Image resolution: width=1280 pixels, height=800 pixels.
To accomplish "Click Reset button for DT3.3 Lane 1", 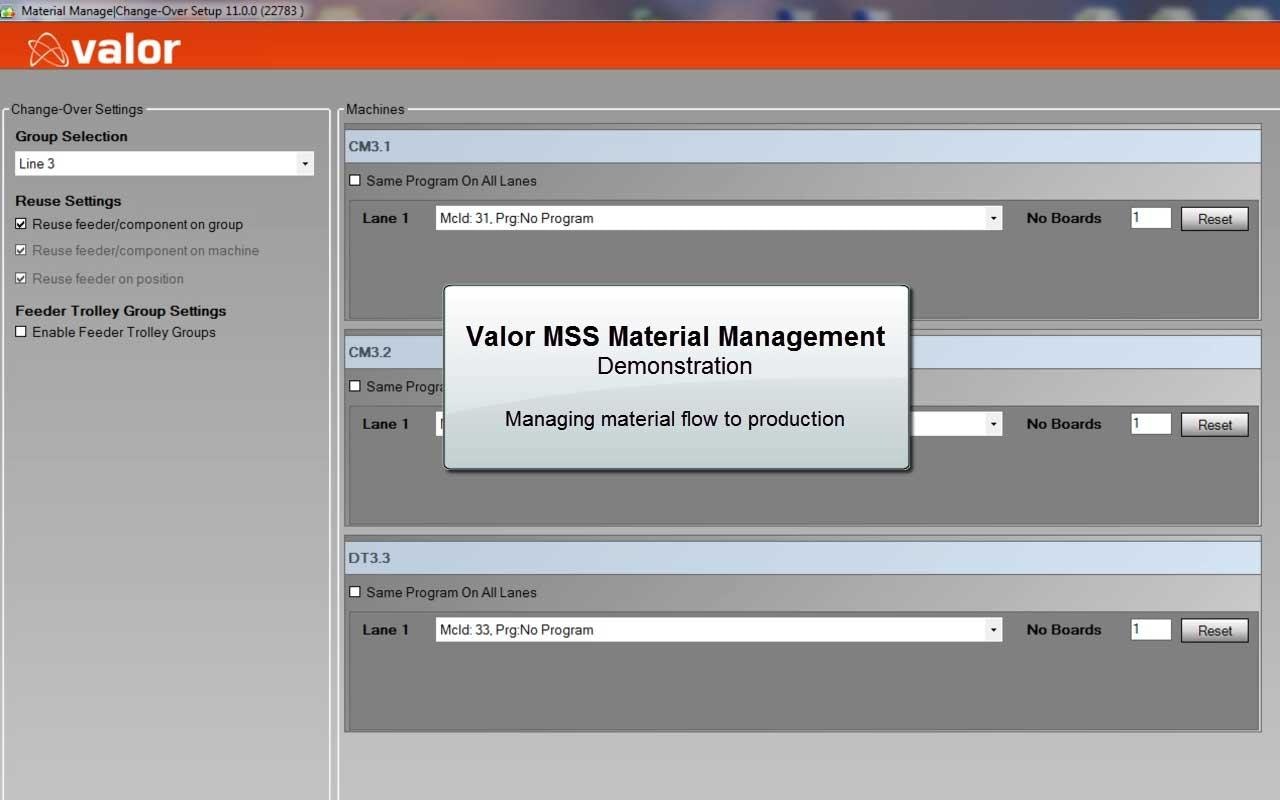I will 1215,631.
